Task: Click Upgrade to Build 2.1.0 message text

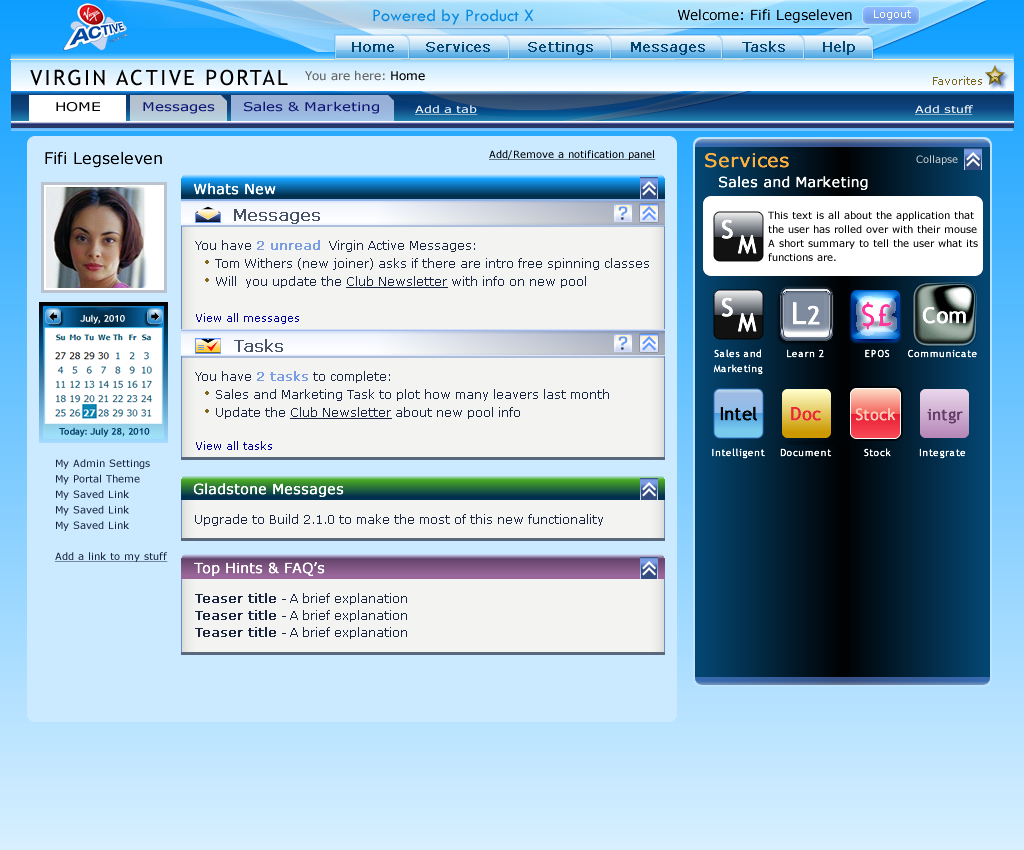Action: [x=398, y=520]
